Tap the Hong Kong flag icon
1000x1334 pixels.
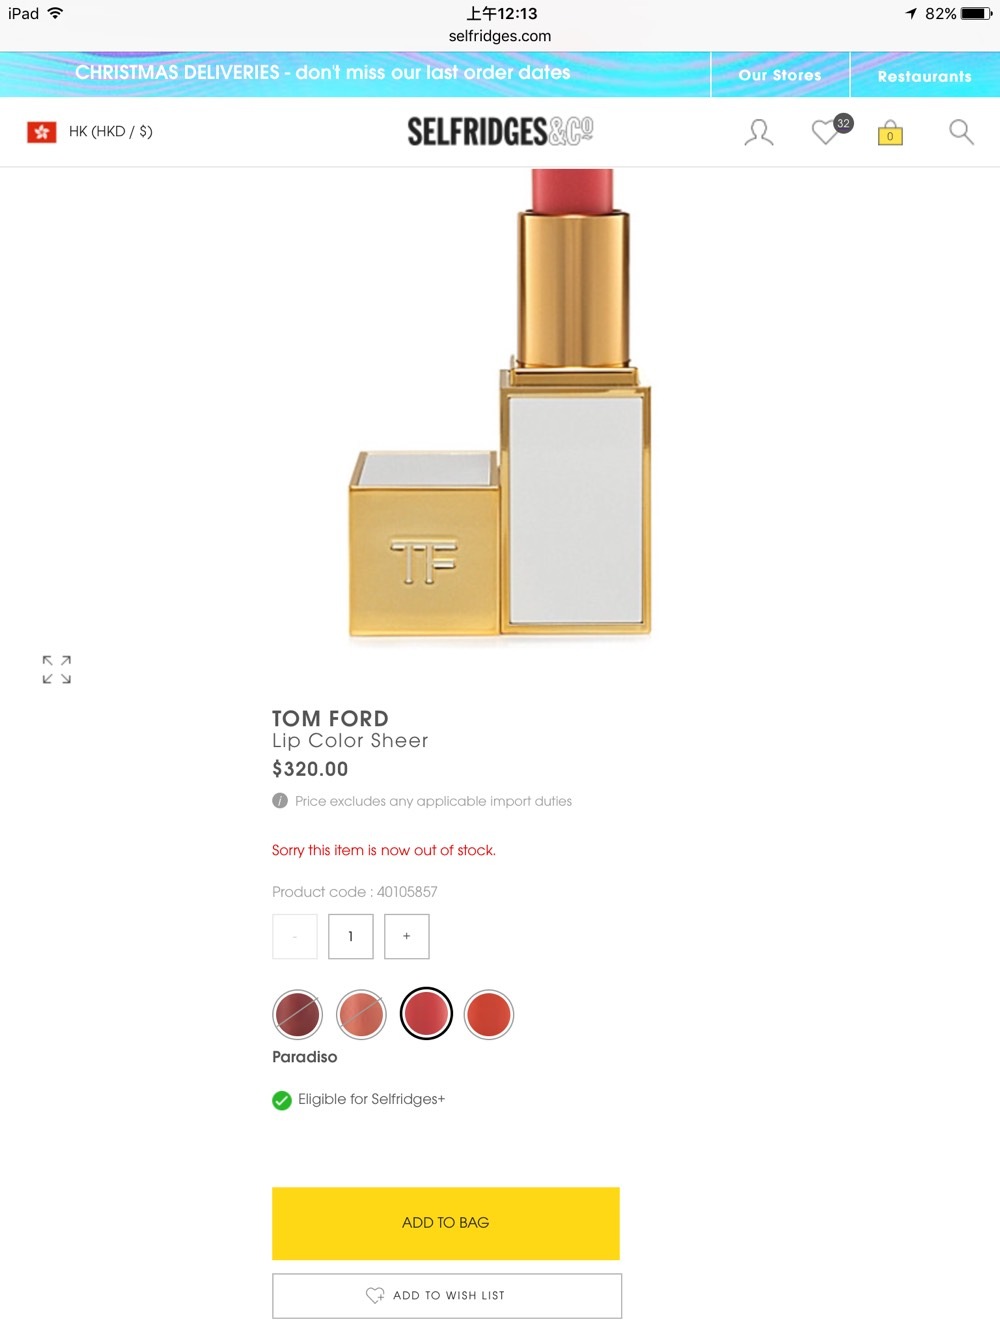pyautogui.click(x=42, y=132)
